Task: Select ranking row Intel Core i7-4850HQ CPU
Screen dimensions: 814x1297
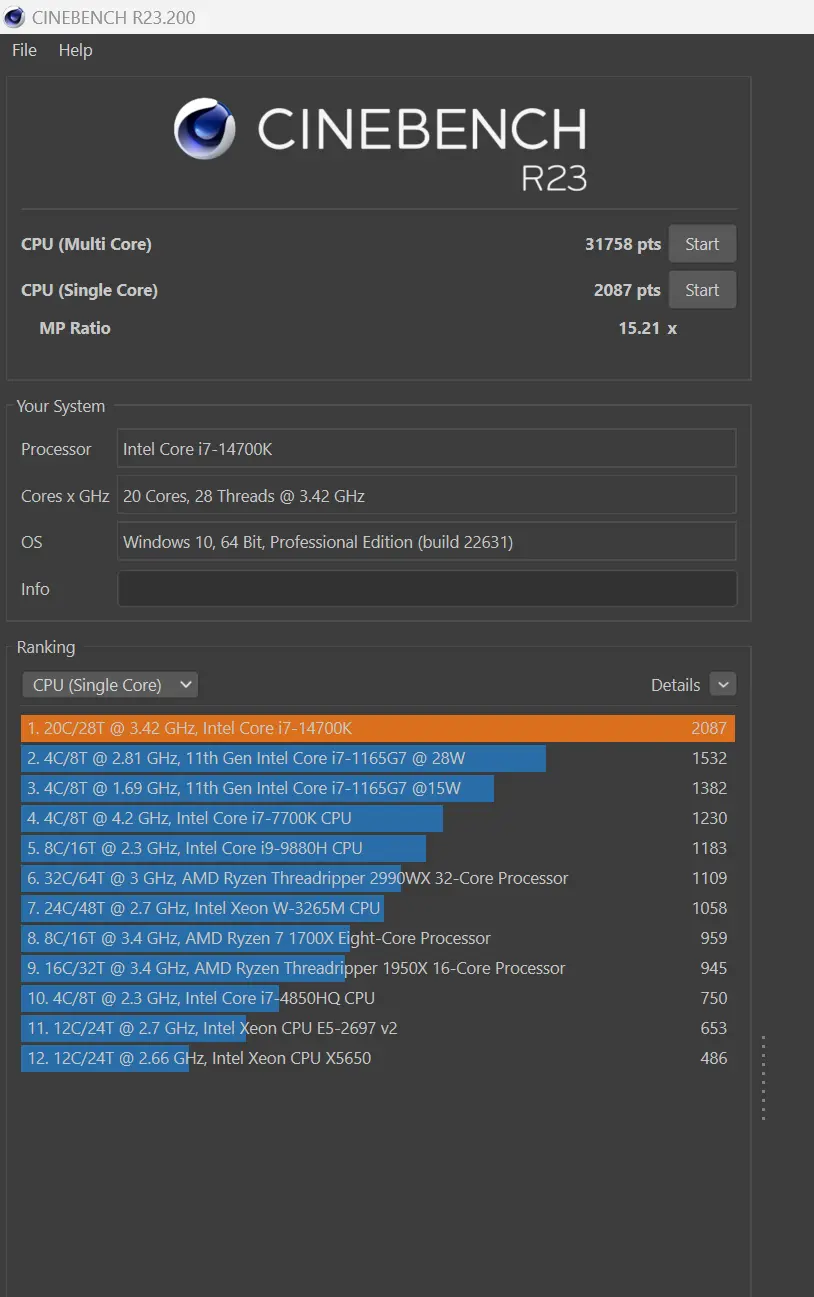Action: coord(378,998)
